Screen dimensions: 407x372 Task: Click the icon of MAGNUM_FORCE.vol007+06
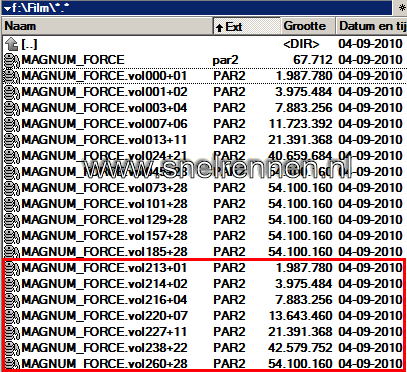click(x=12, y=124)
